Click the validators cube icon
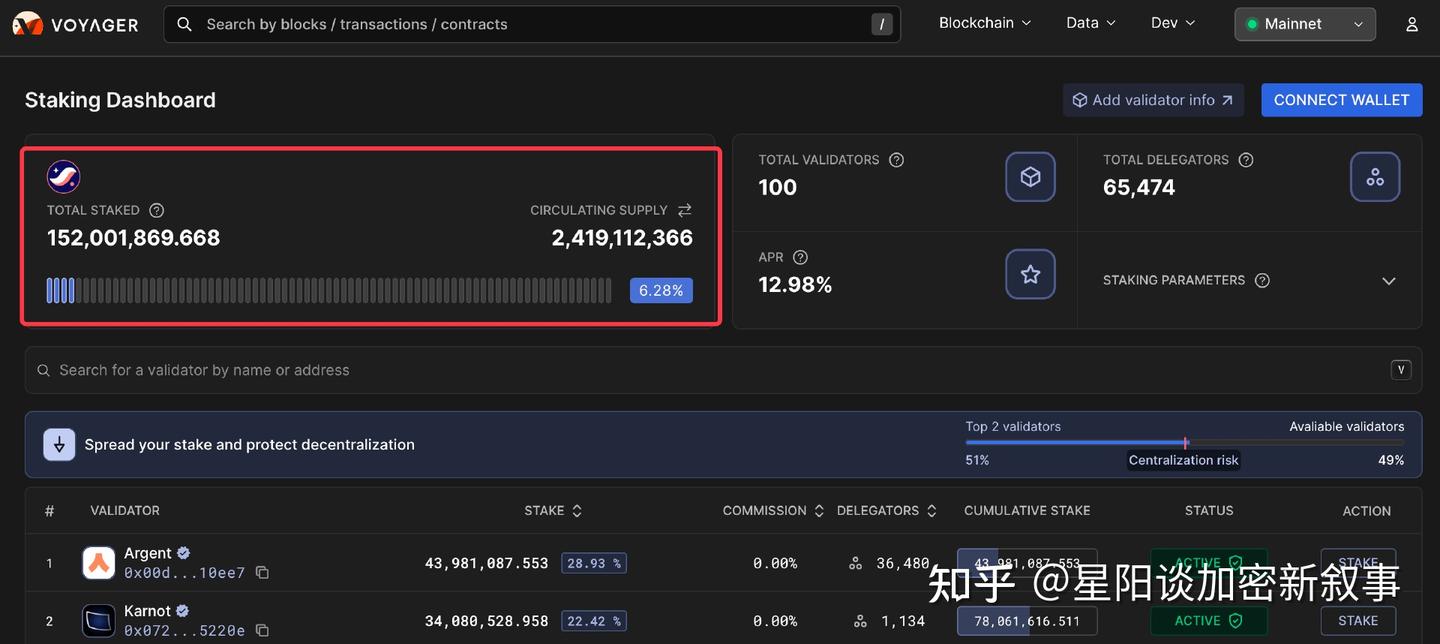The height and width of the screenshot is (644, 1440). pos(1030,177)
